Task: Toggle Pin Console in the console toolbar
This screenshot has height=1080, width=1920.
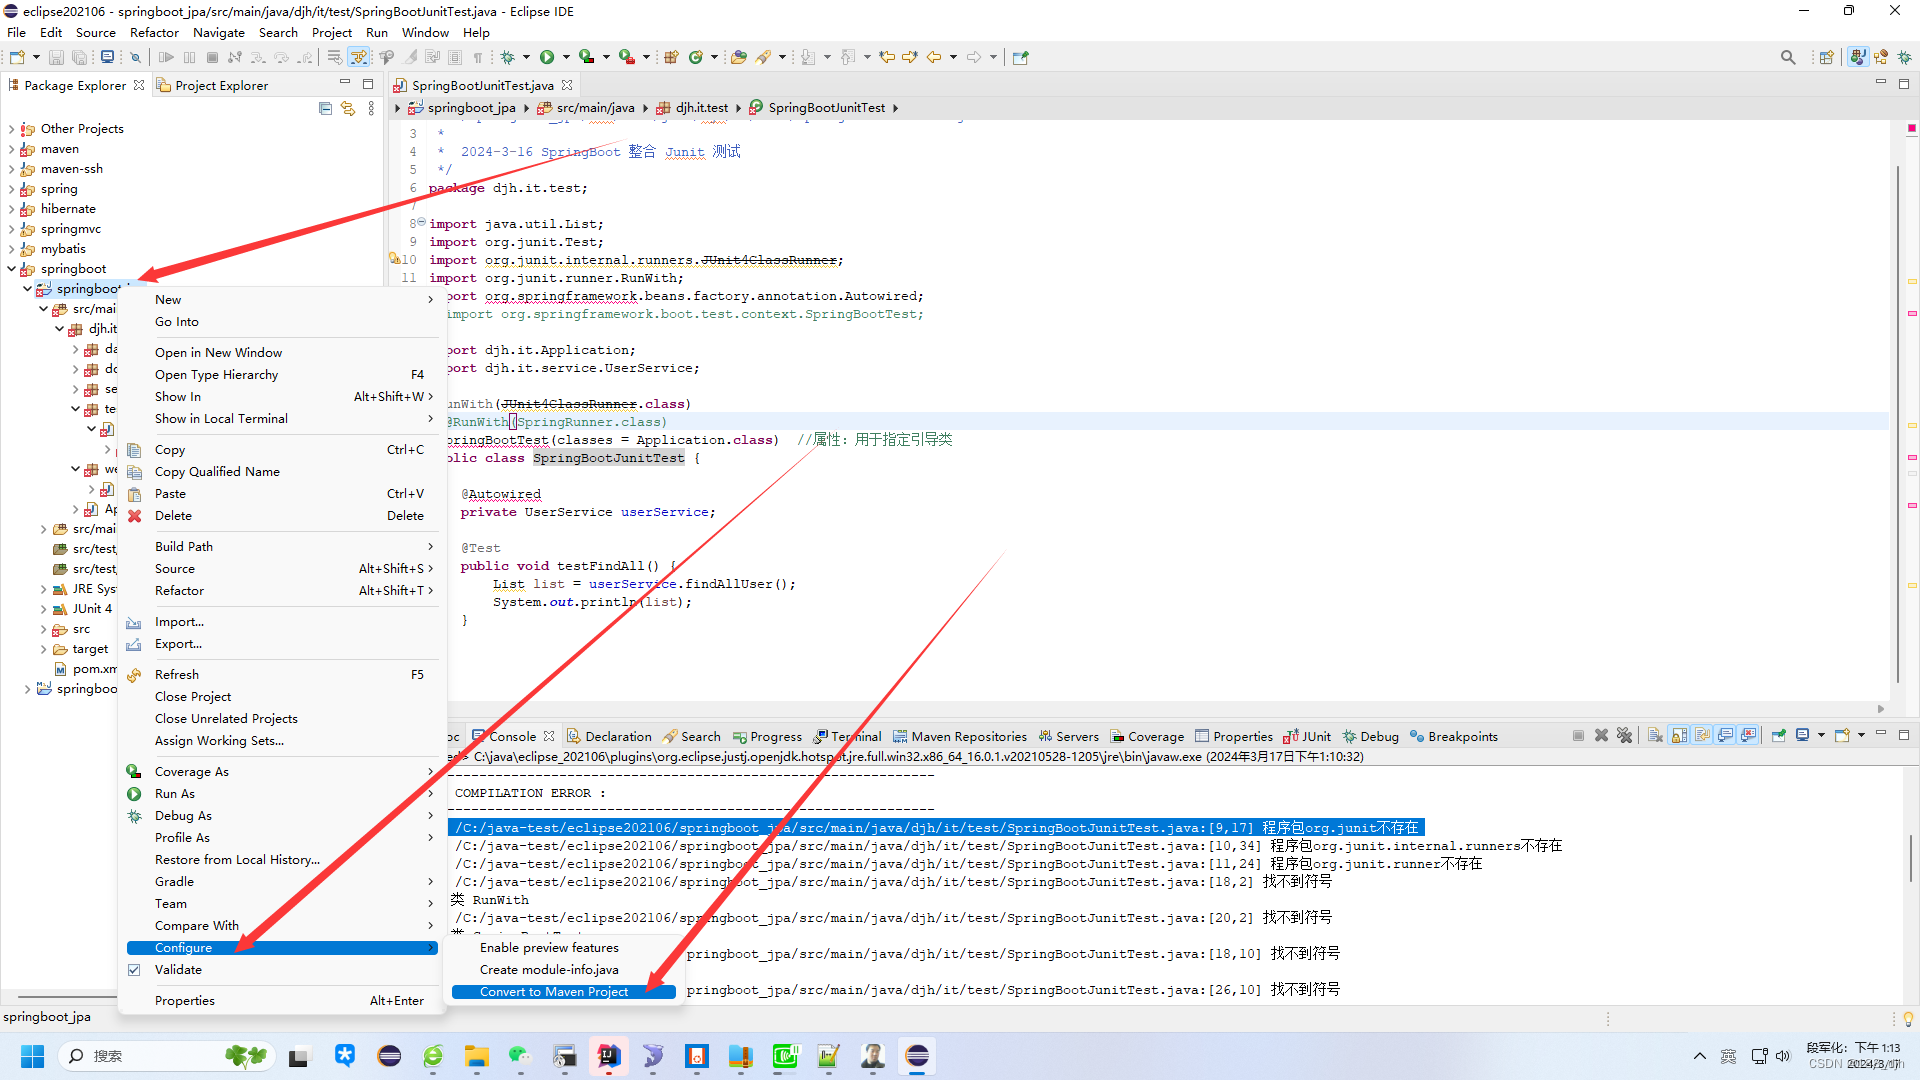Action: click(x=1779, y=735)
